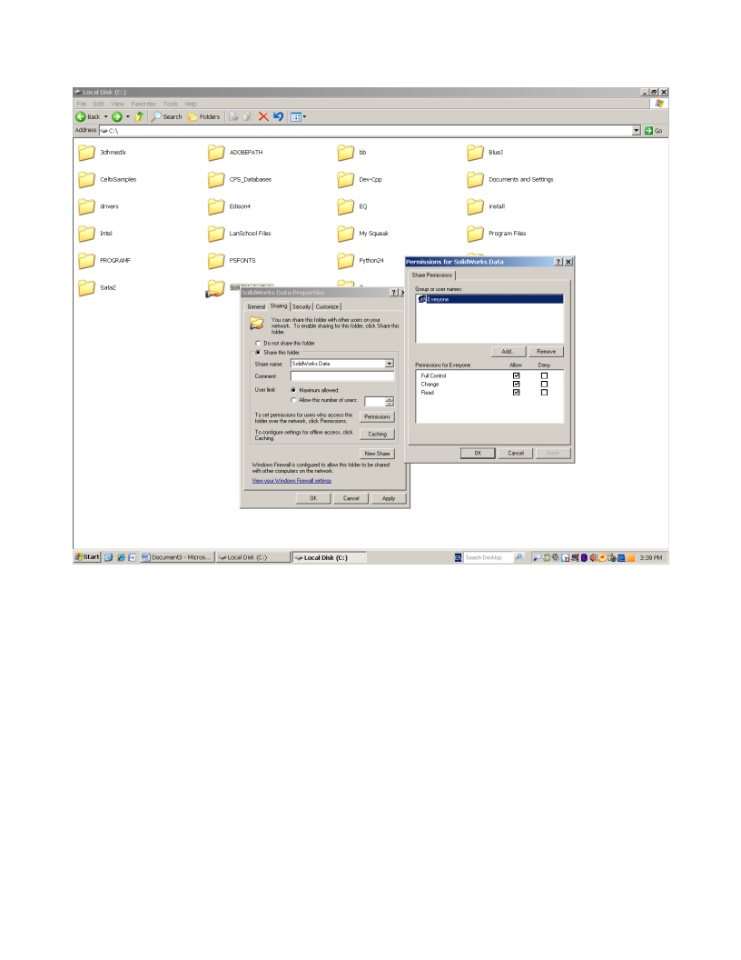Click help question mark in Permissions dialog
Image resolution: width=741 pixels, height=960 pixels.
pos(559,261)
